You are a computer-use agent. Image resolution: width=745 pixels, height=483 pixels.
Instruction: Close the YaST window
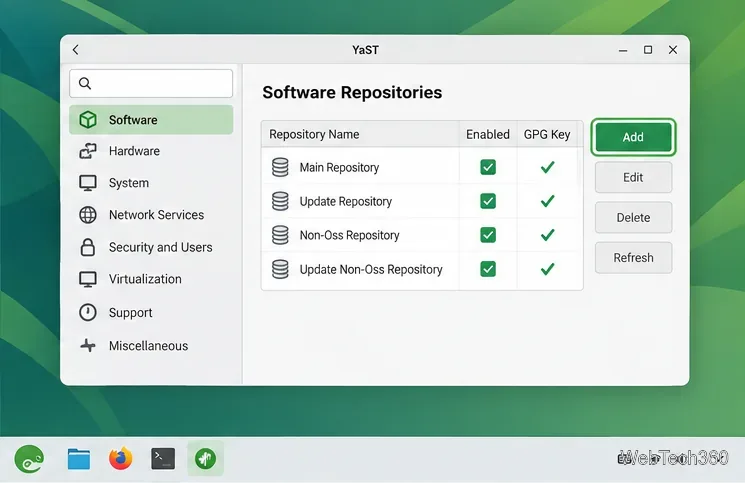click(x=673, y=49)
